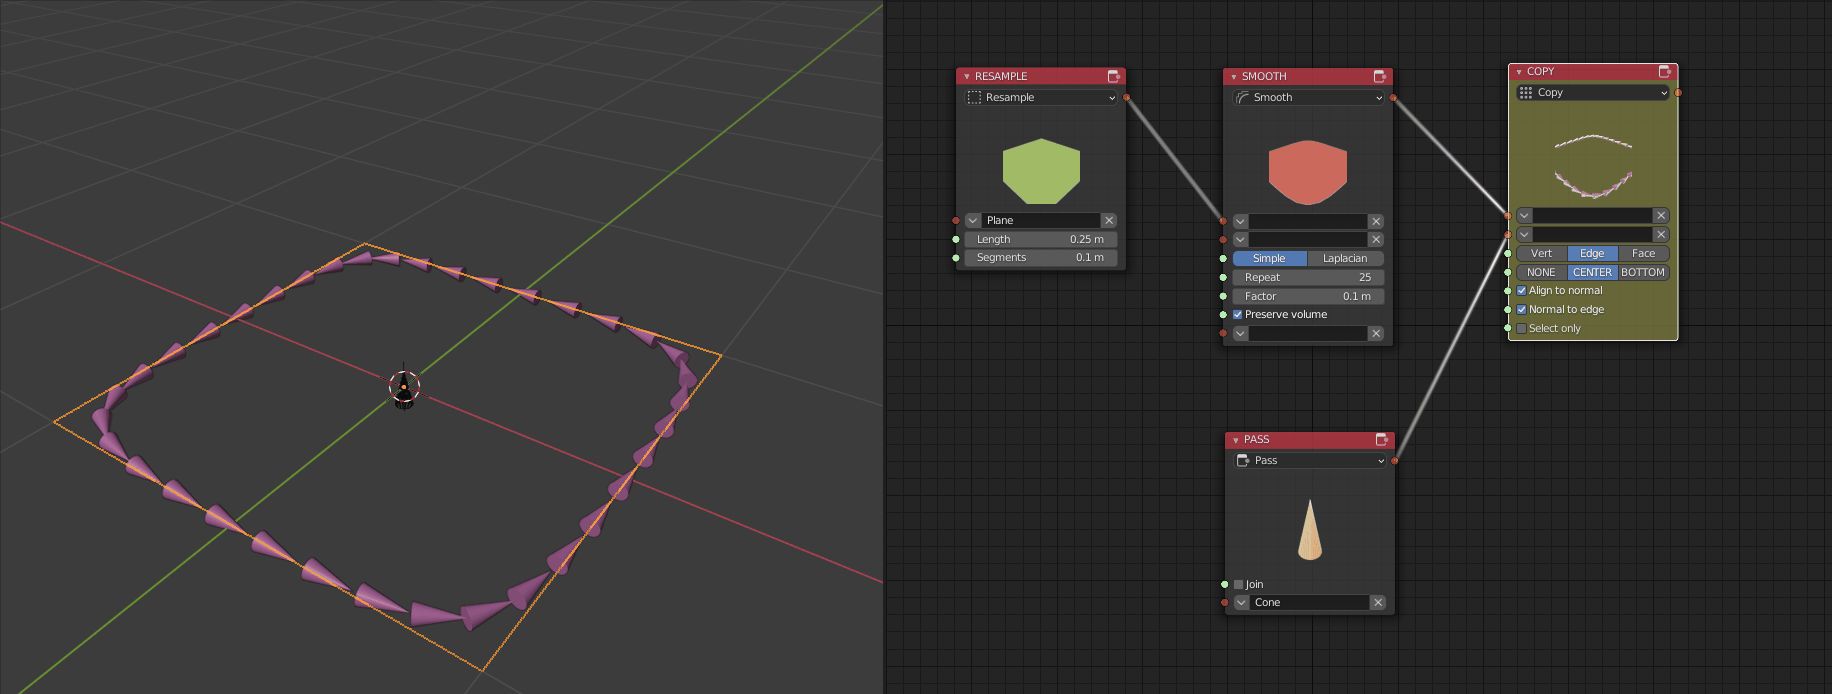The height and width of the screenshot is (694, 1832).
Task: Click the first empty Copy object field
Action: (x=1593, y=215)
